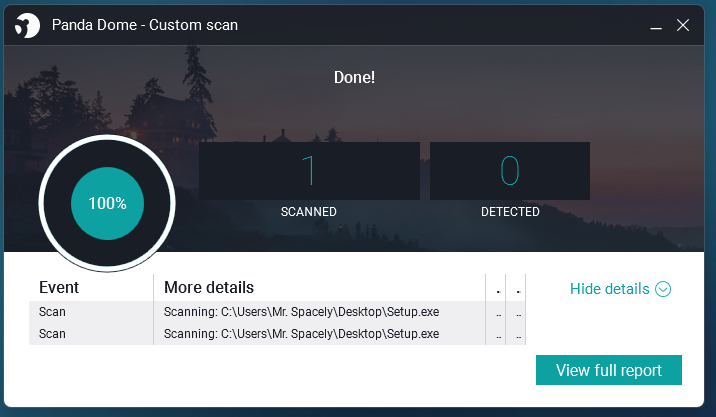
Task: Minimize the Panda Dome scan window
Action: pos(656,26)
